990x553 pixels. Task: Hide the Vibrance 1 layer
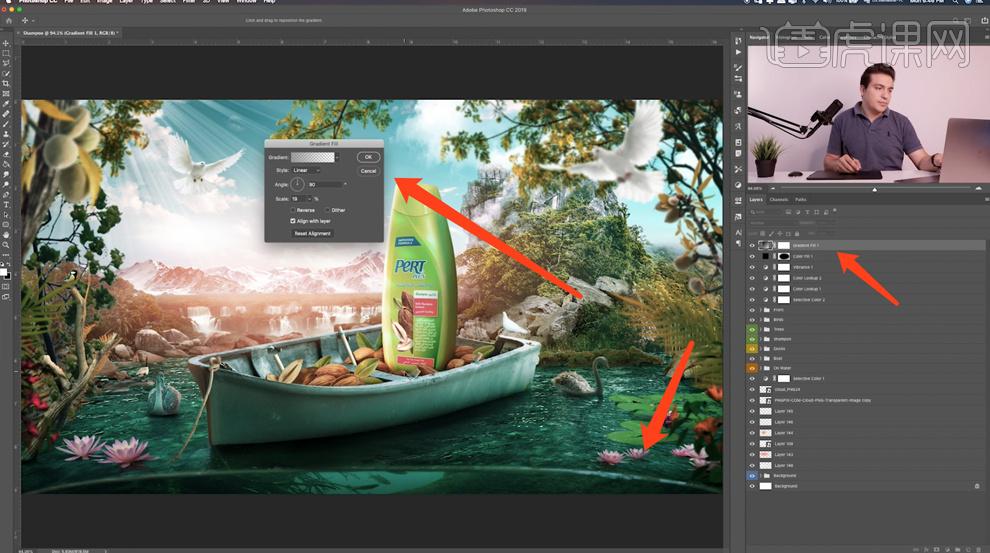tap(752, 267)
